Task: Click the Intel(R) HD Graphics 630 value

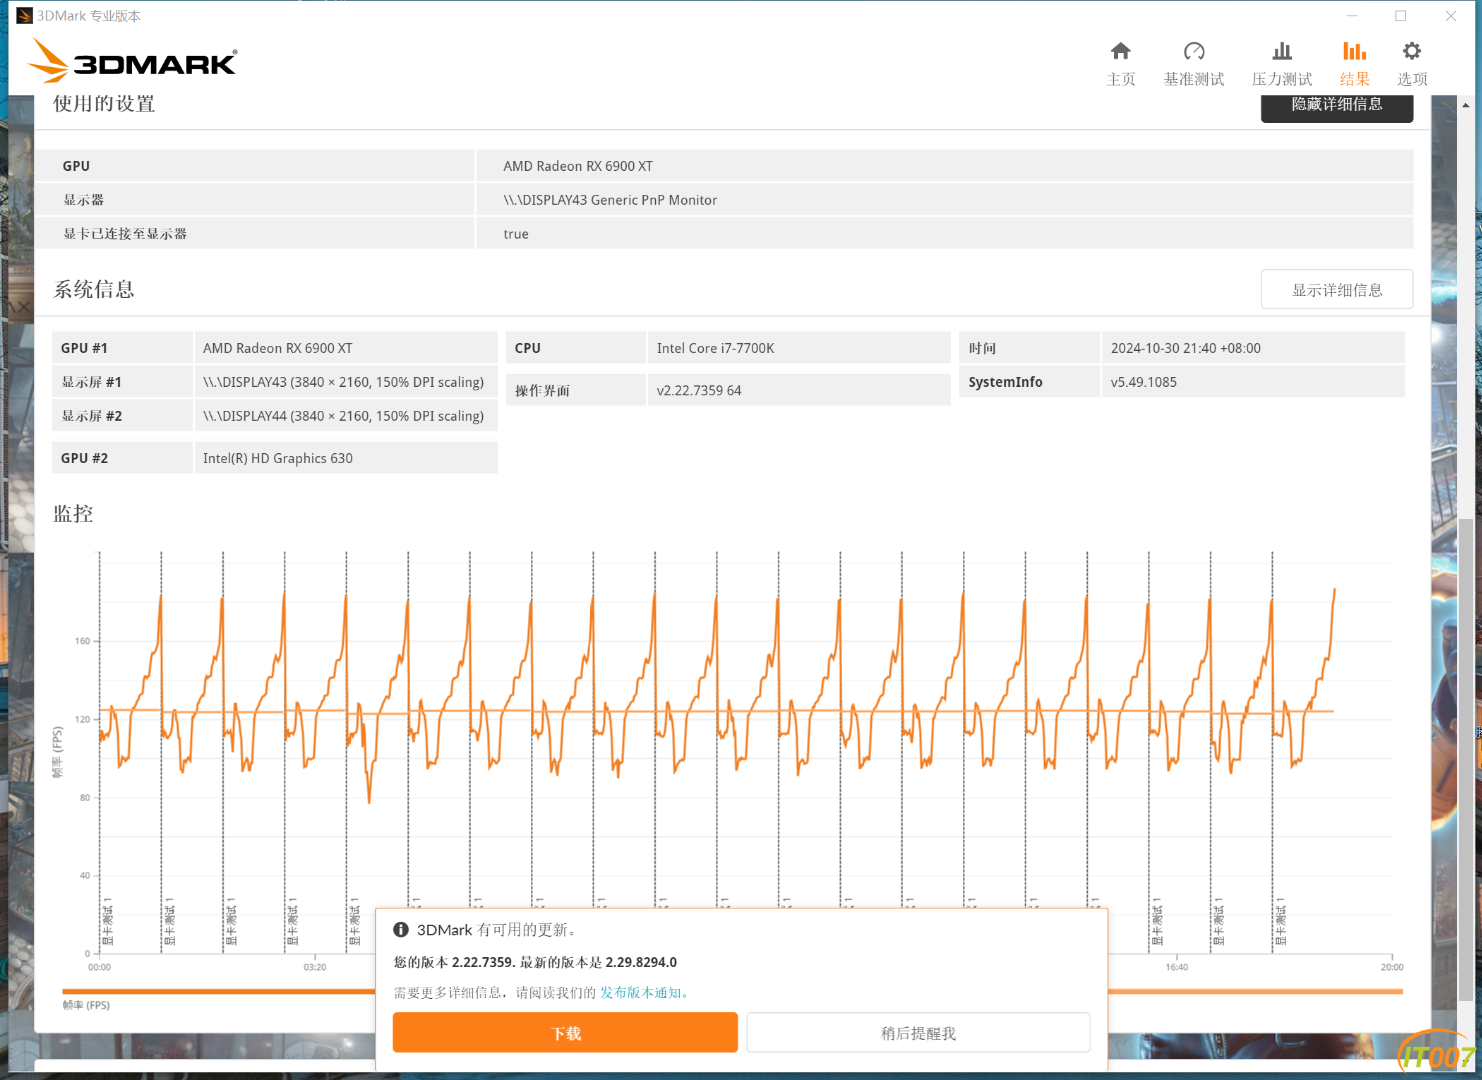Action: point(278,458)
